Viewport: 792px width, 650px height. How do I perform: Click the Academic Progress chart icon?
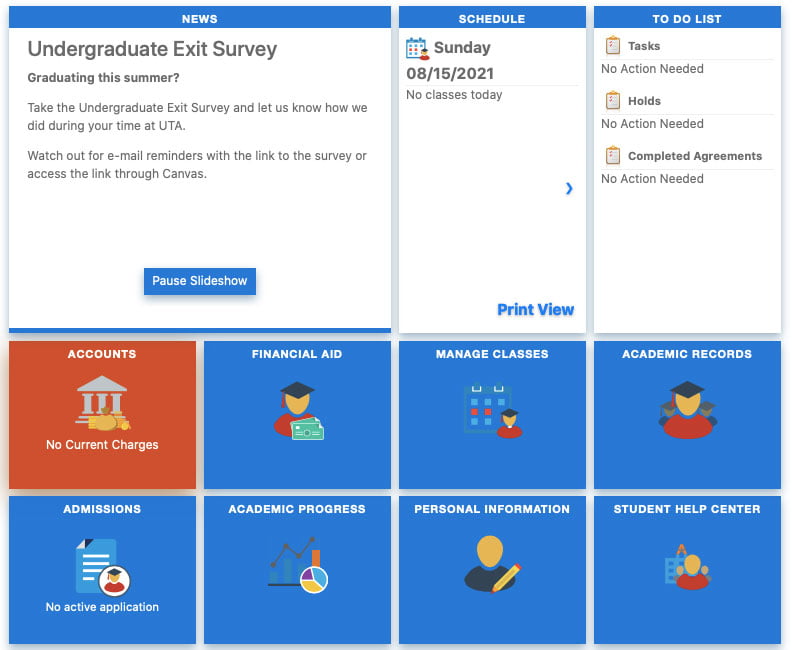tap(297, 566)
